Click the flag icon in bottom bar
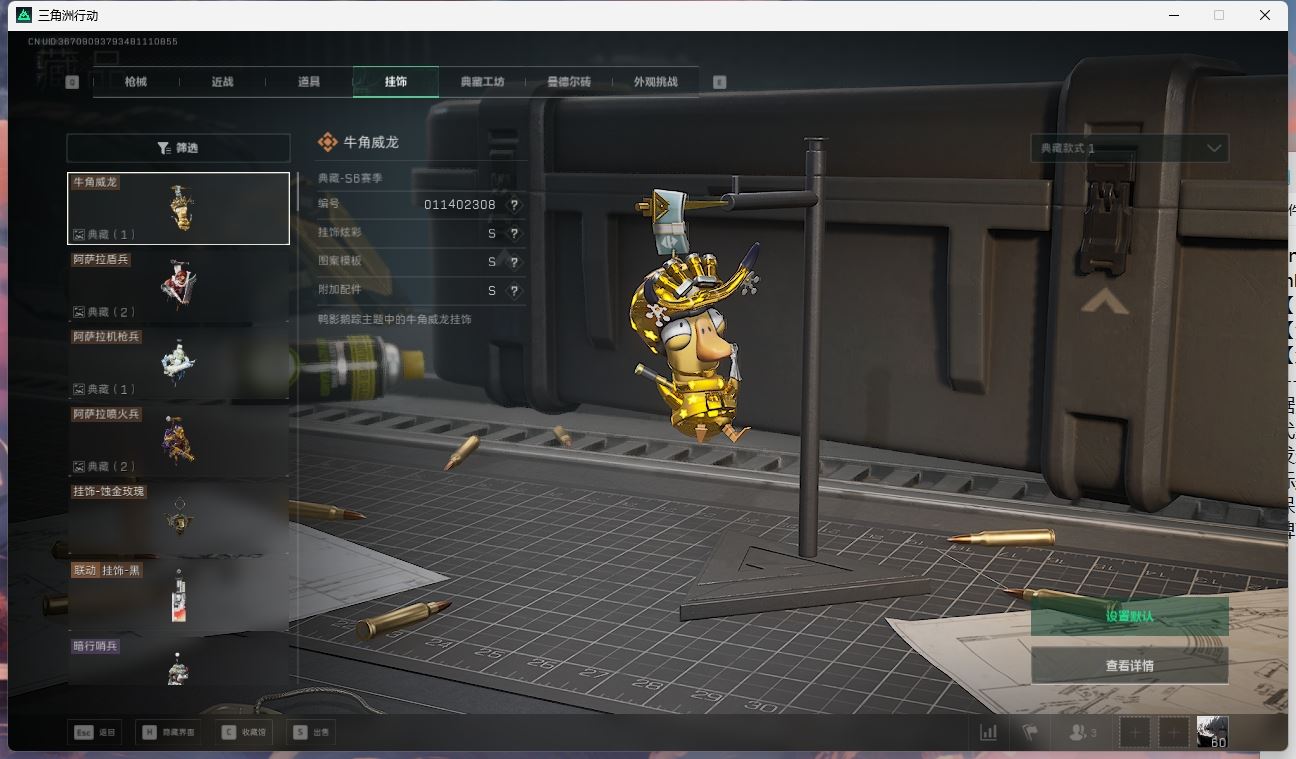Image resolution: width=1296 pixels, height=759 pixels. point(1029,732)
